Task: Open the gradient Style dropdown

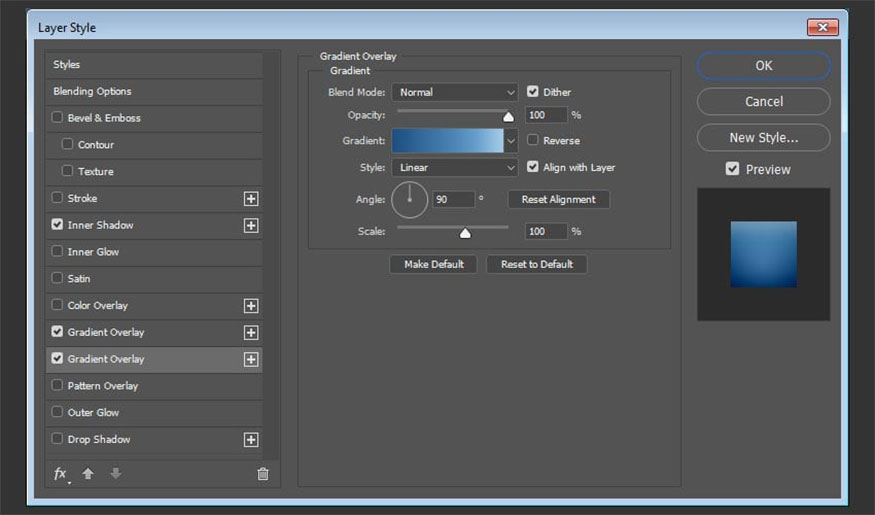Action: (454, 168)
